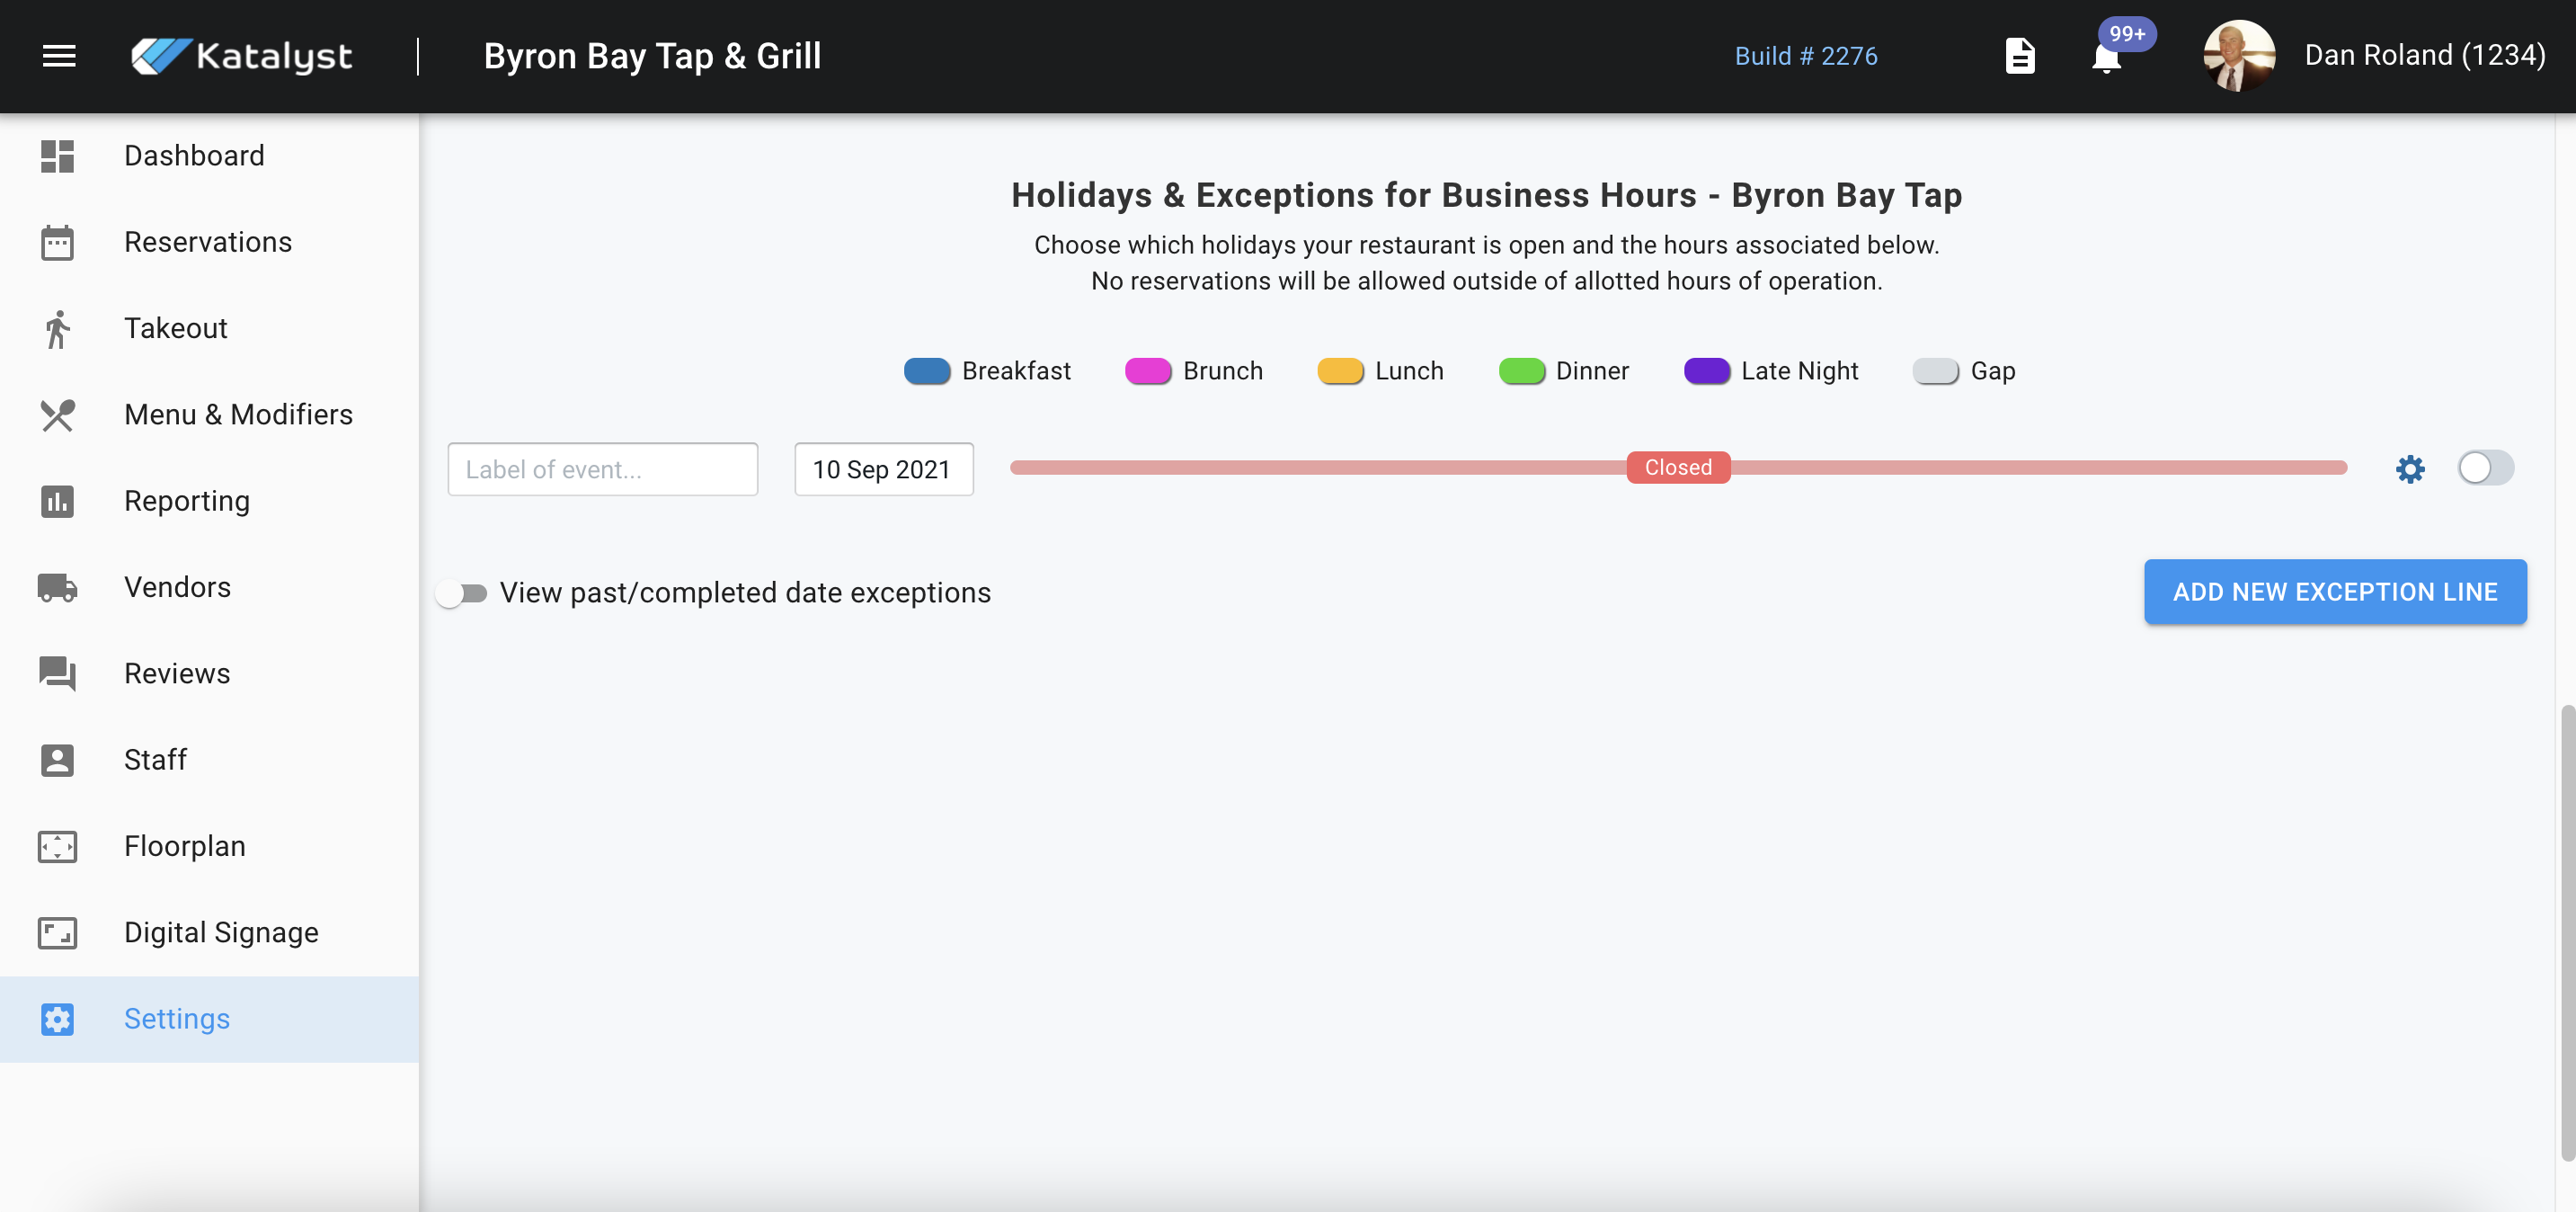
Task: Click the Closed label on hours slider
Action: 1678,467
